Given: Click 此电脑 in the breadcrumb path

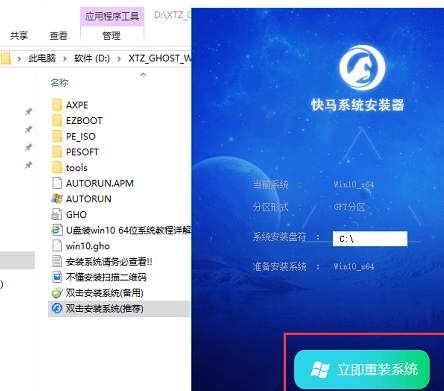Looking at the screenshot, I should [42, 58].
